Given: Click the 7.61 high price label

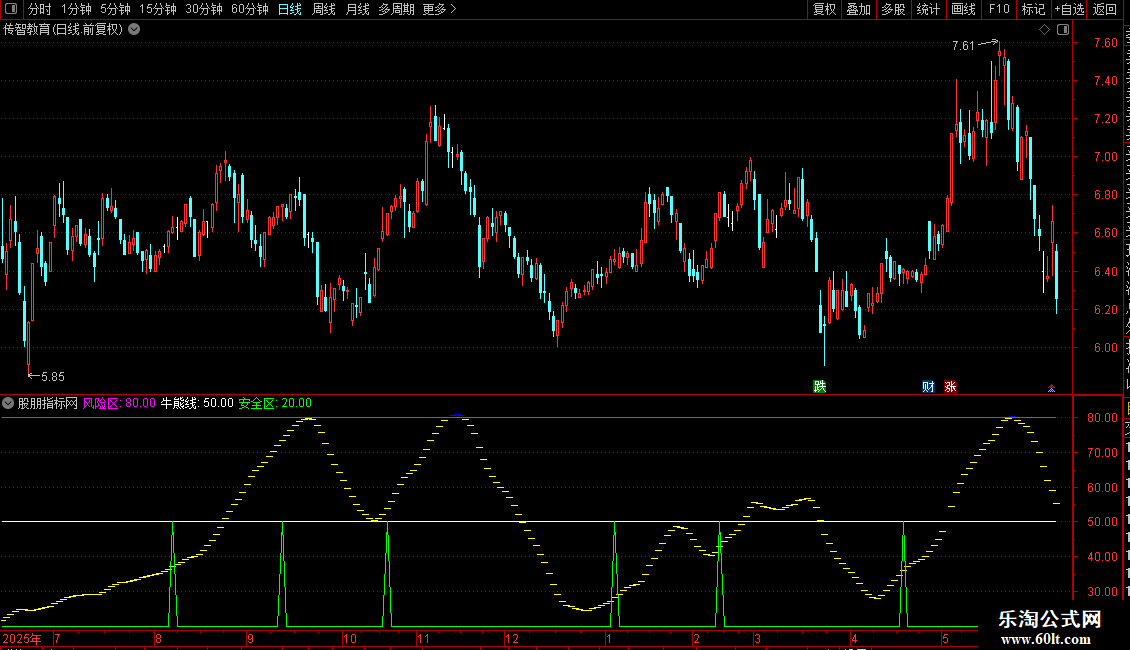Looking at the screenshot, I should pyautogui.click(x=963, y=45).
